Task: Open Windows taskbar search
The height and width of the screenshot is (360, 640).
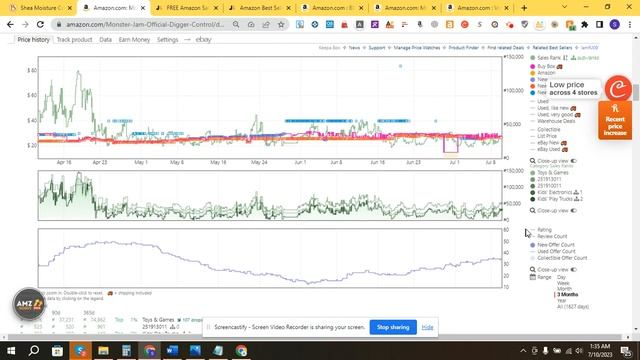Action: (34, 351)
